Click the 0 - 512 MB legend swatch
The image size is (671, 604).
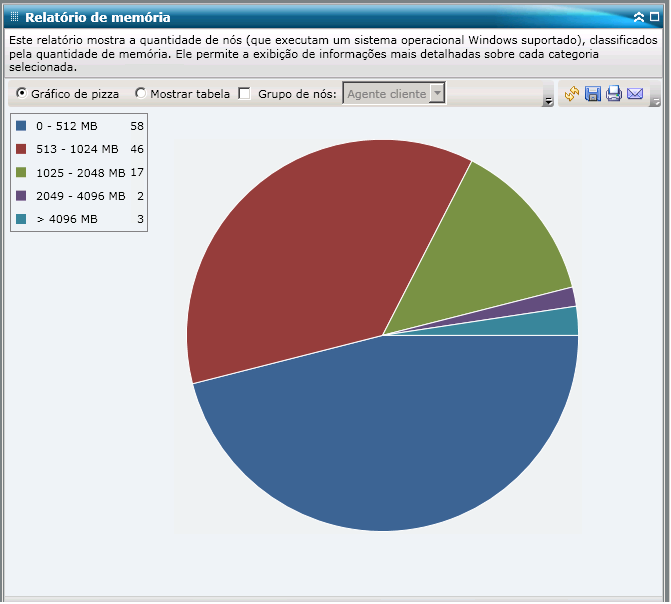point(21,126)
